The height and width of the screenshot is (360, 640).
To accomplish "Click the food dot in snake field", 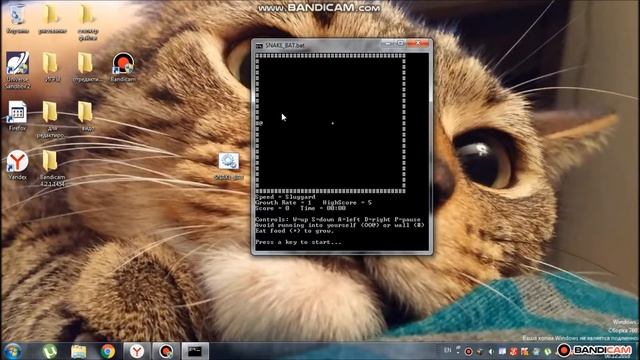I will point(333,123).
